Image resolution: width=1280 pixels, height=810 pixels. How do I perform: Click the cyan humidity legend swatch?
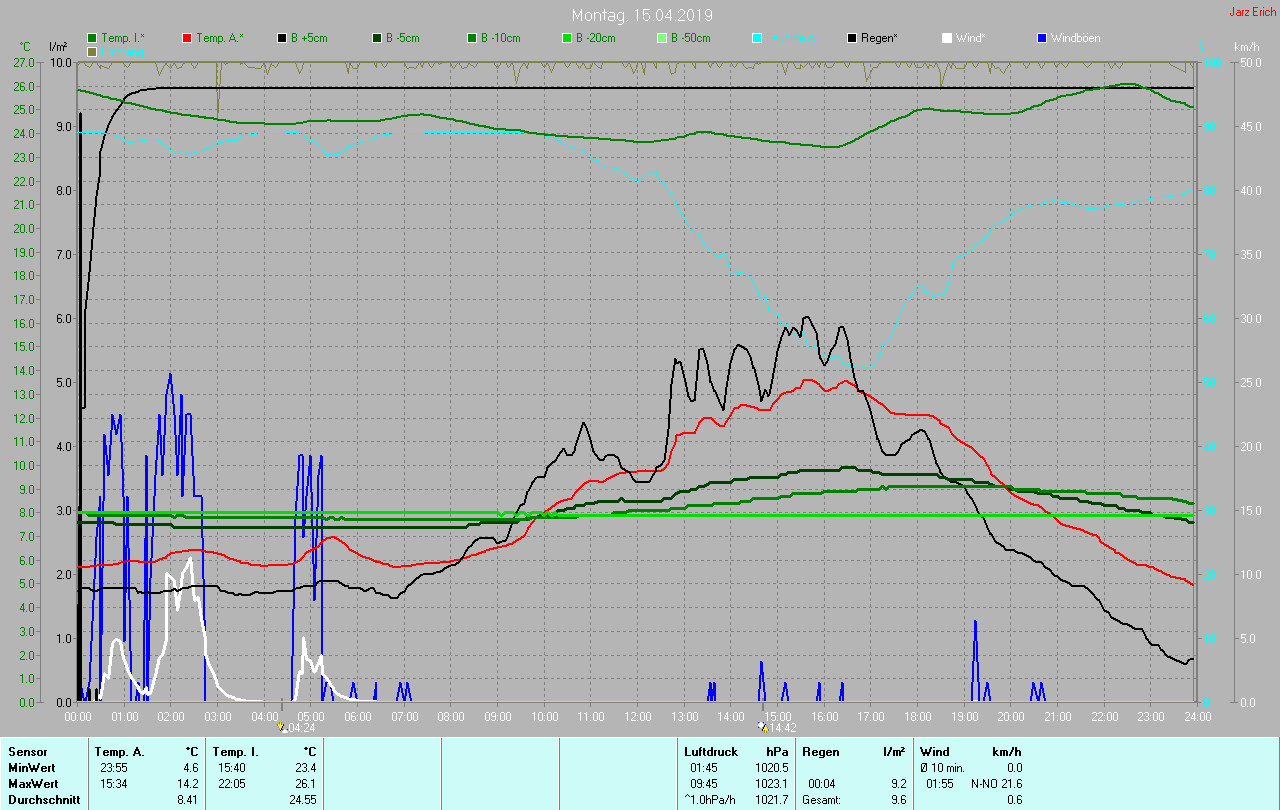coord(757,38)
